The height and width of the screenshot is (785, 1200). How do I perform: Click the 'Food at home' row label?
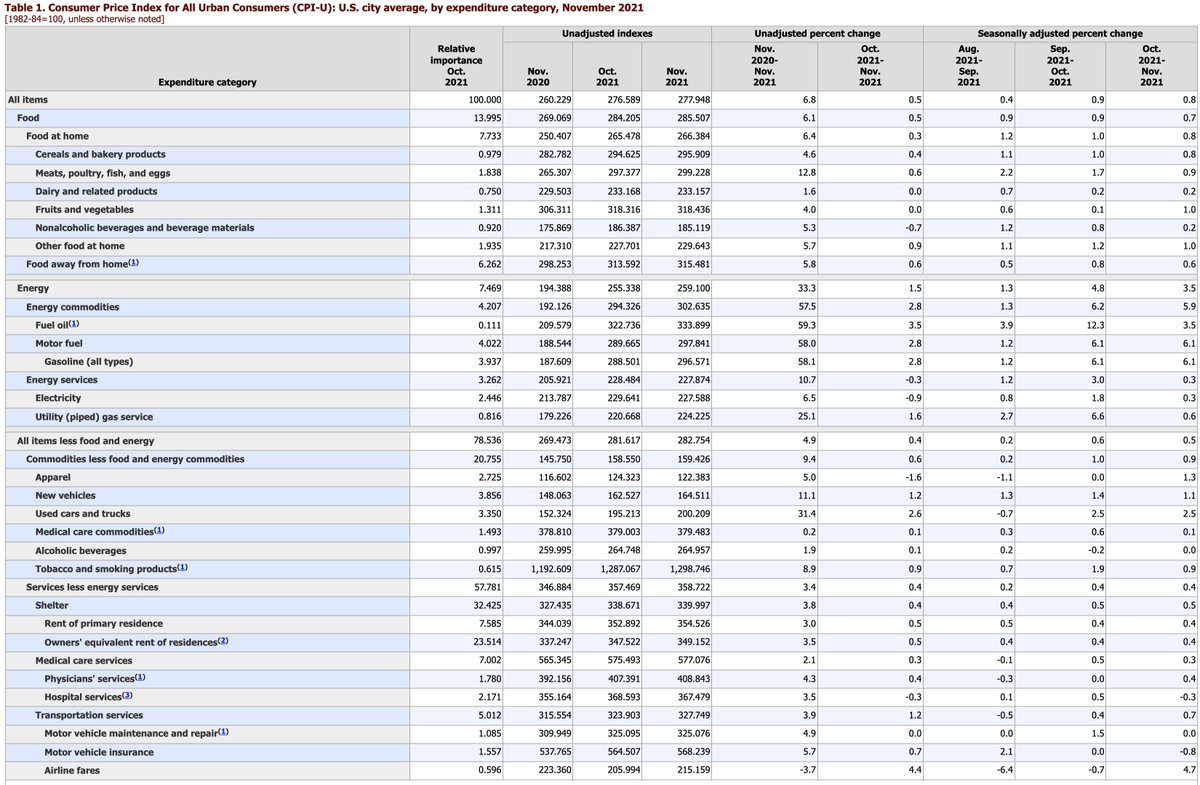coord(57,136)
